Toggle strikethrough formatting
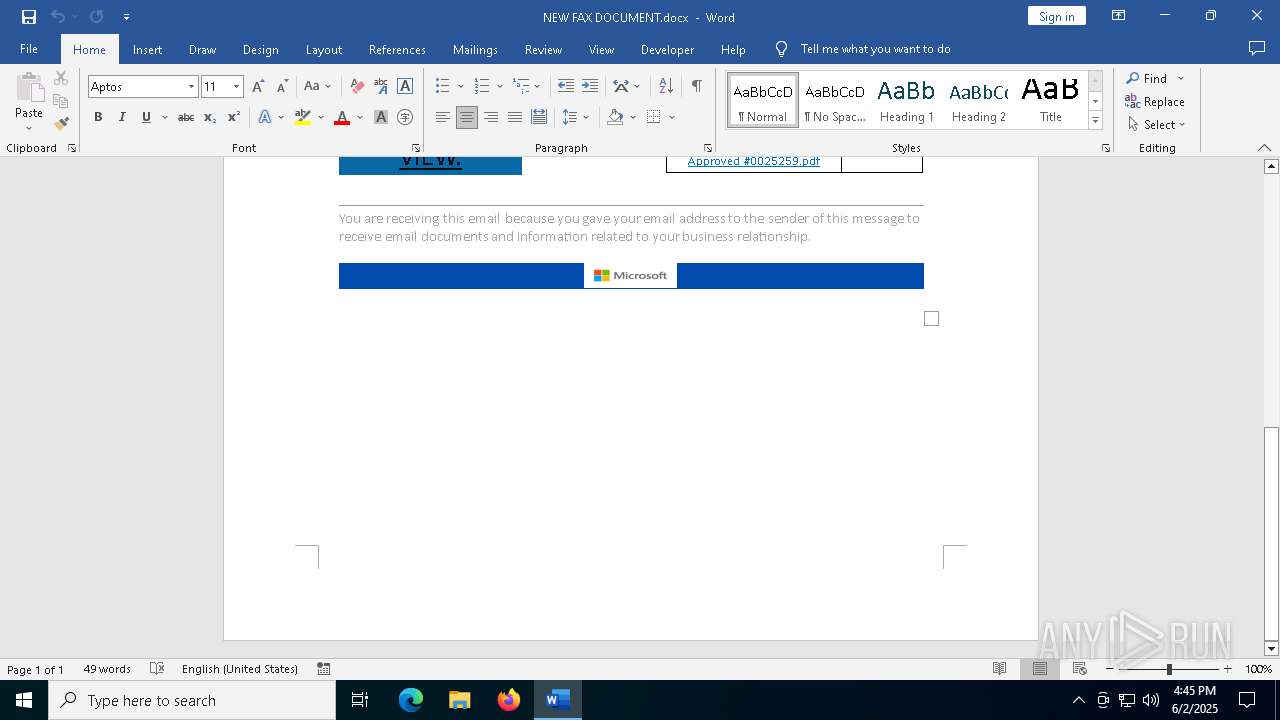1280x720 pixels. [x=186, y=117]
